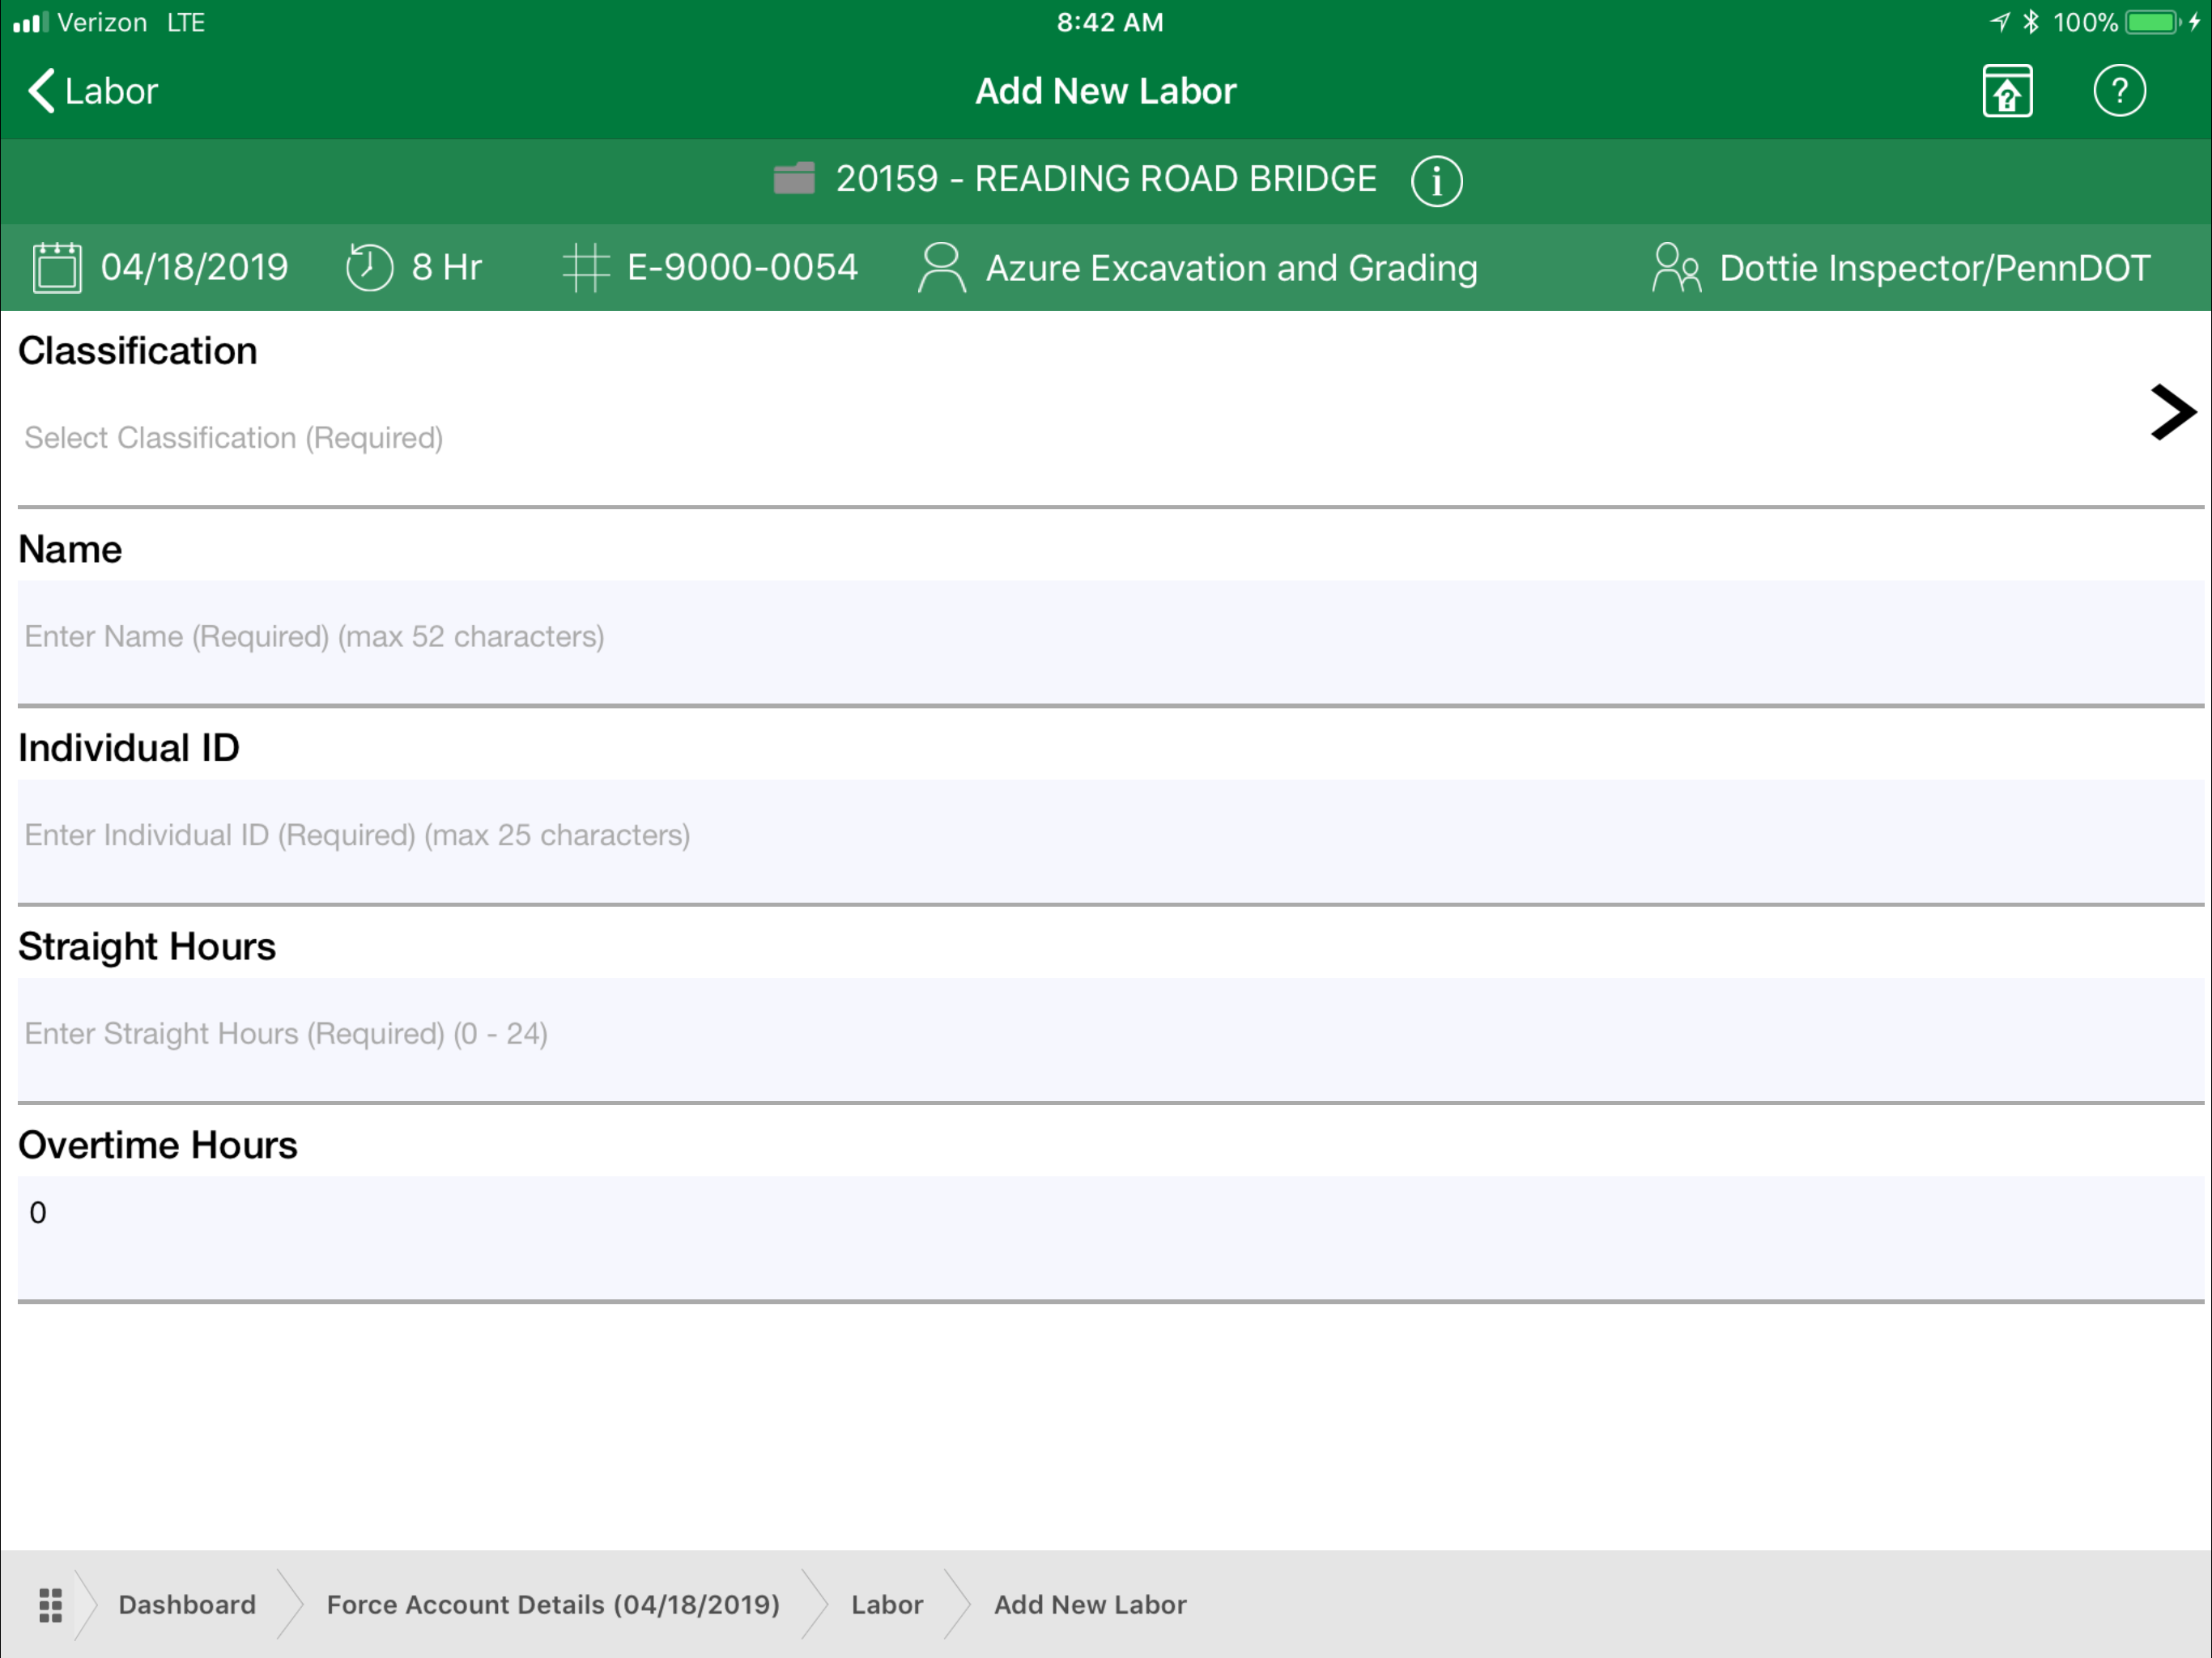
Task: Navigate to Dashboard breadcrumb
Action: pos(187,1604)
